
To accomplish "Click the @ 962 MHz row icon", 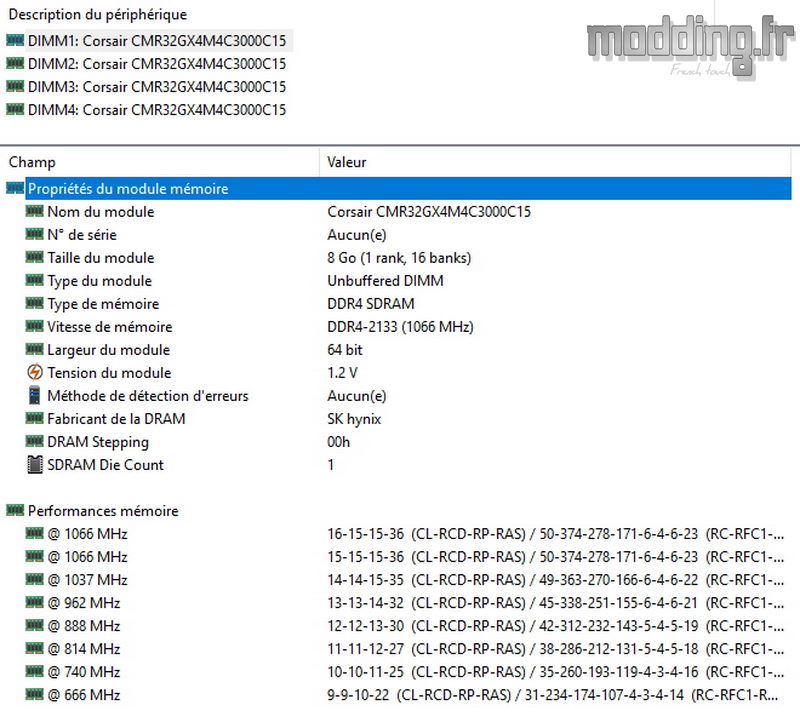I will point(34,602).
